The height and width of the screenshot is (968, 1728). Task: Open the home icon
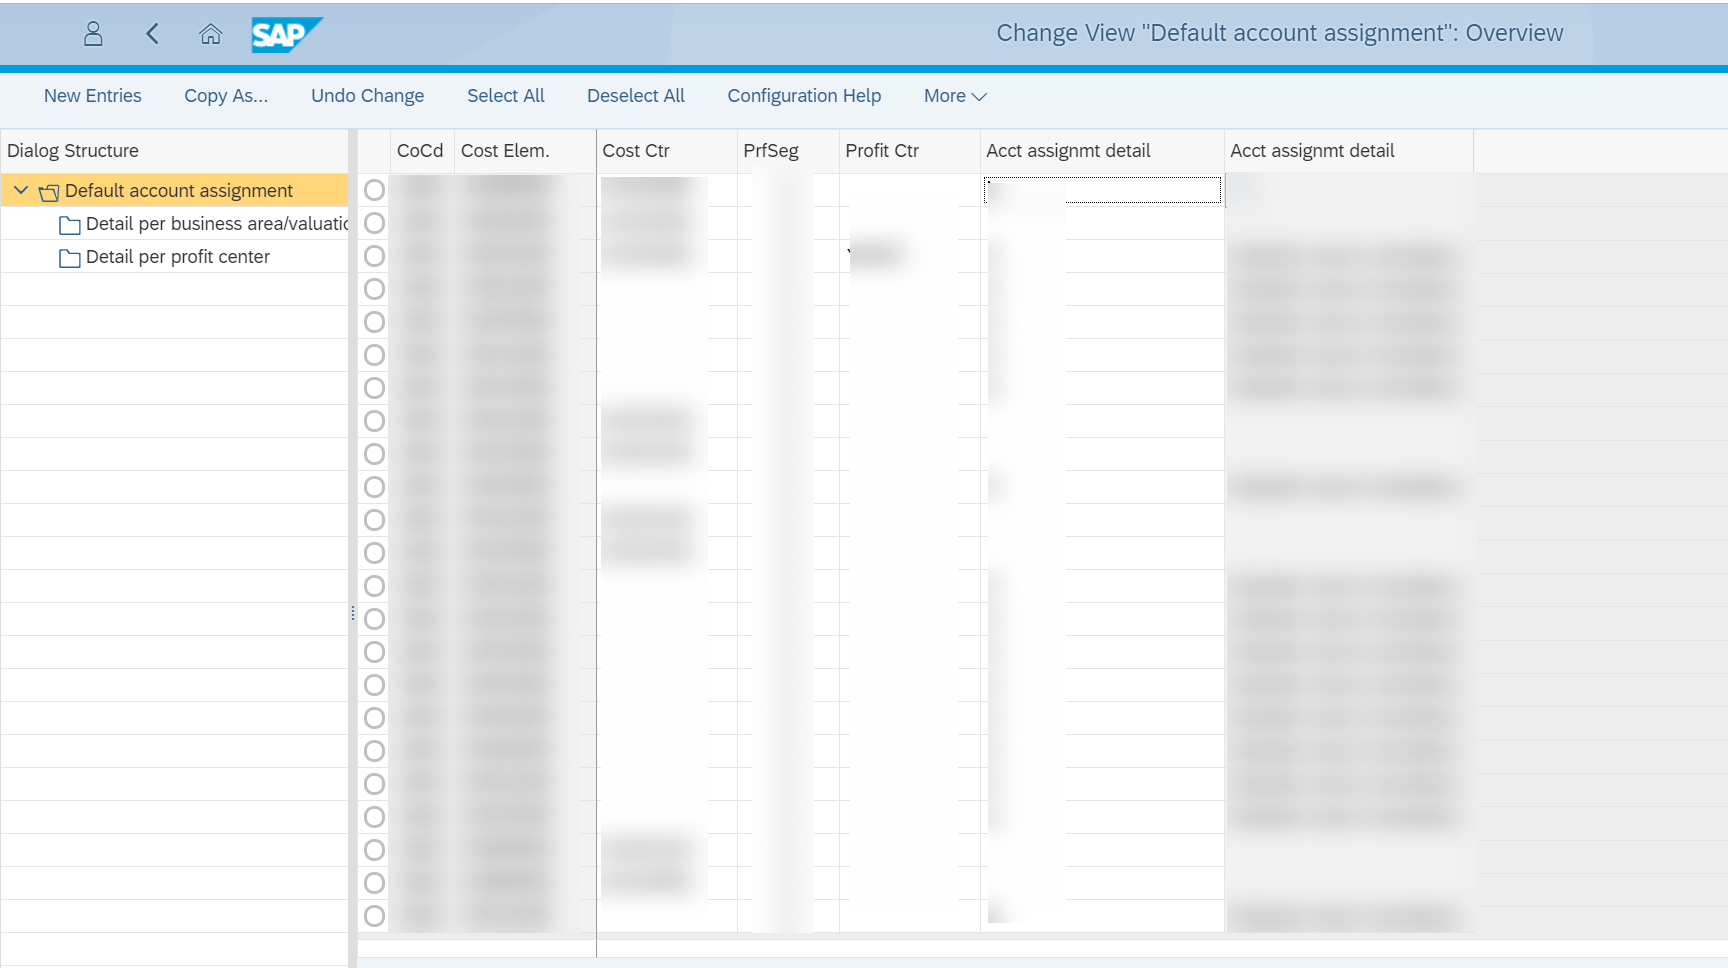click(x=210, y=34)
